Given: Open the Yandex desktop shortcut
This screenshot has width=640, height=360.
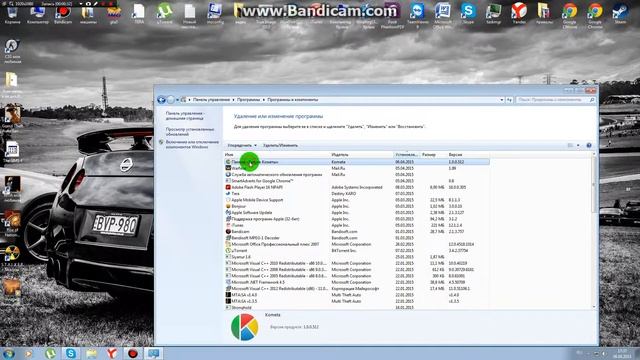Looking at the screenshot, I should point(519,14).
